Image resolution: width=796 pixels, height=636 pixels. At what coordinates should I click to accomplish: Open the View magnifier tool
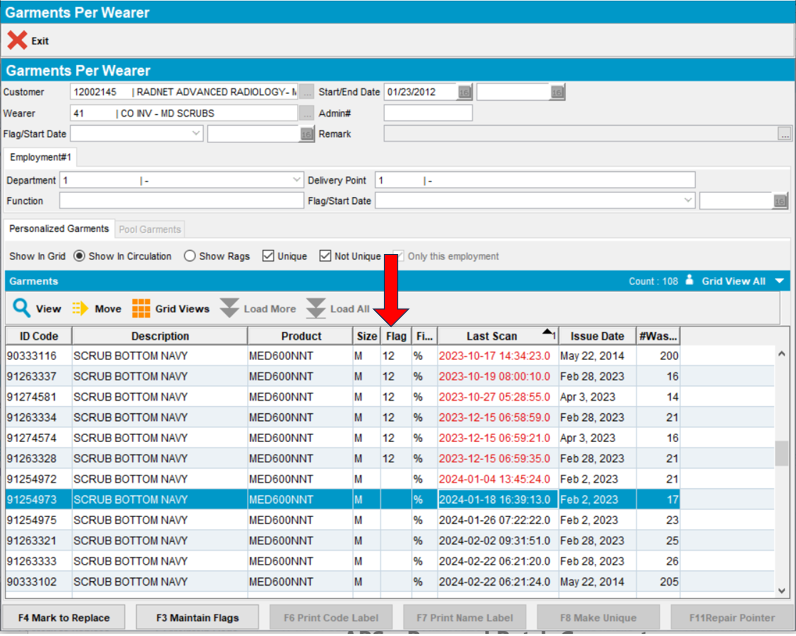pyautogui.click(x=21, y=309)
